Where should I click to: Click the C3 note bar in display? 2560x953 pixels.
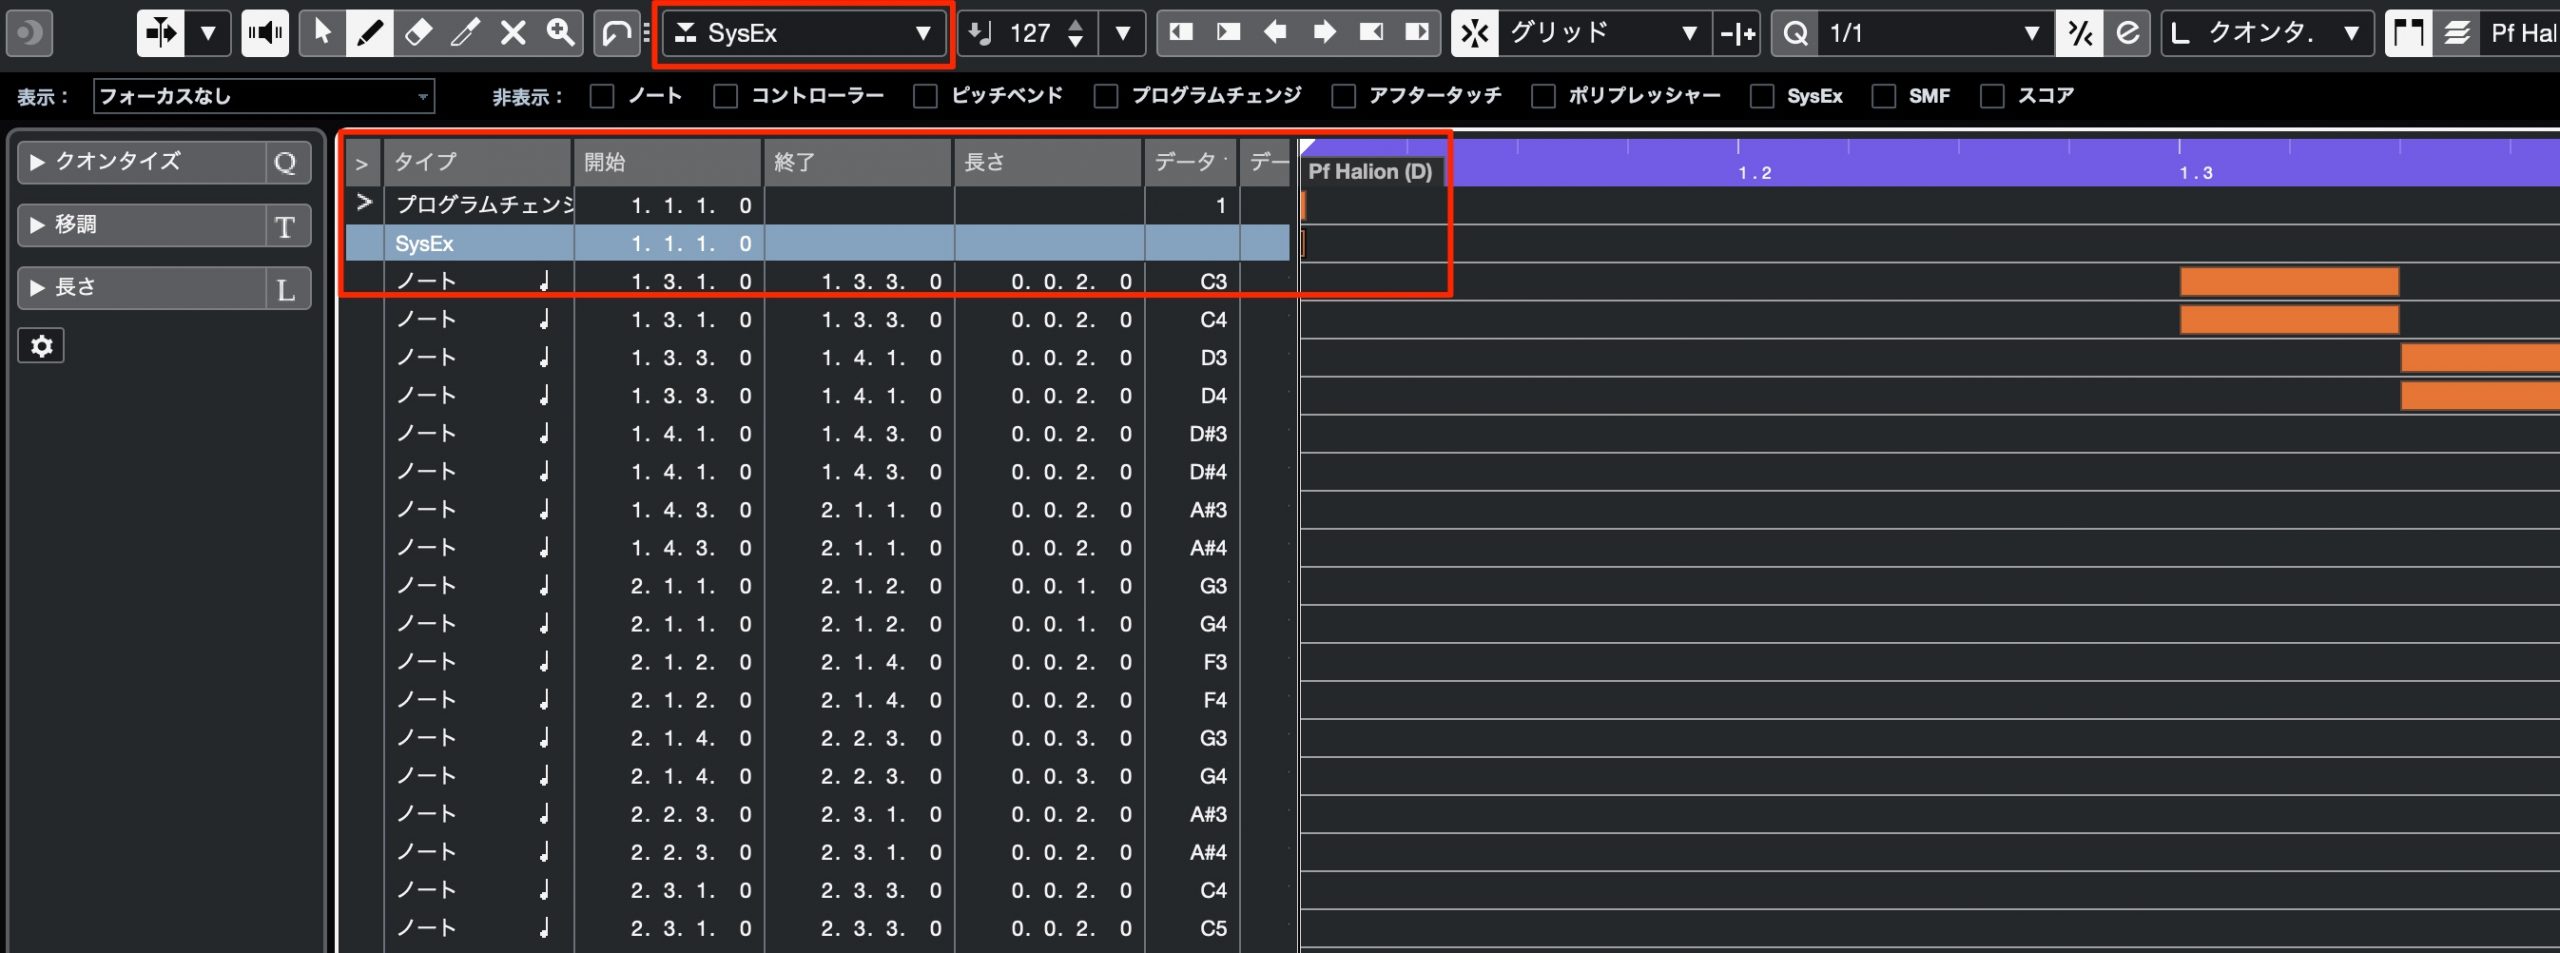(x=2289, y=282)
